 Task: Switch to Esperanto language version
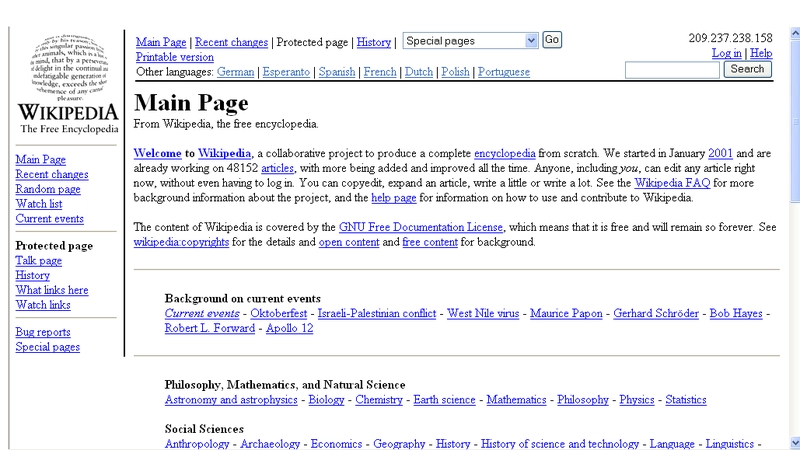pos(286,72)
